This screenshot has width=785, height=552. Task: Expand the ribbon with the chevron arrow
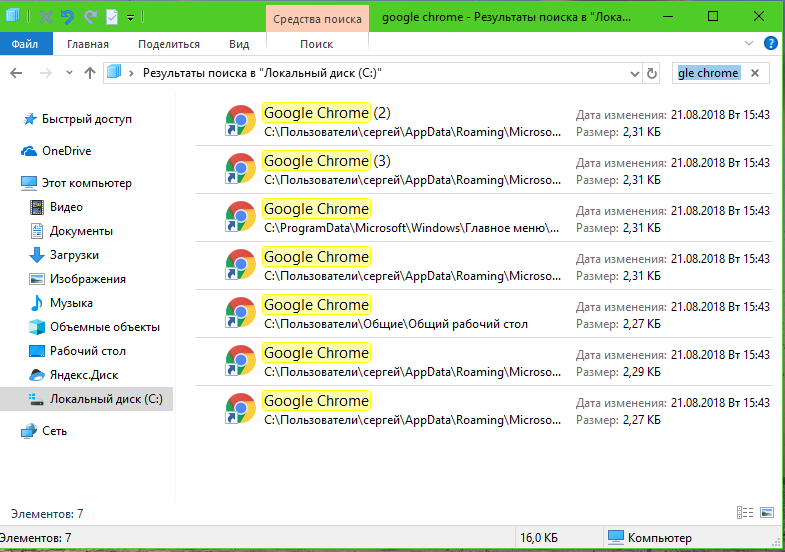pyautogui.click(x=749, y=43)
